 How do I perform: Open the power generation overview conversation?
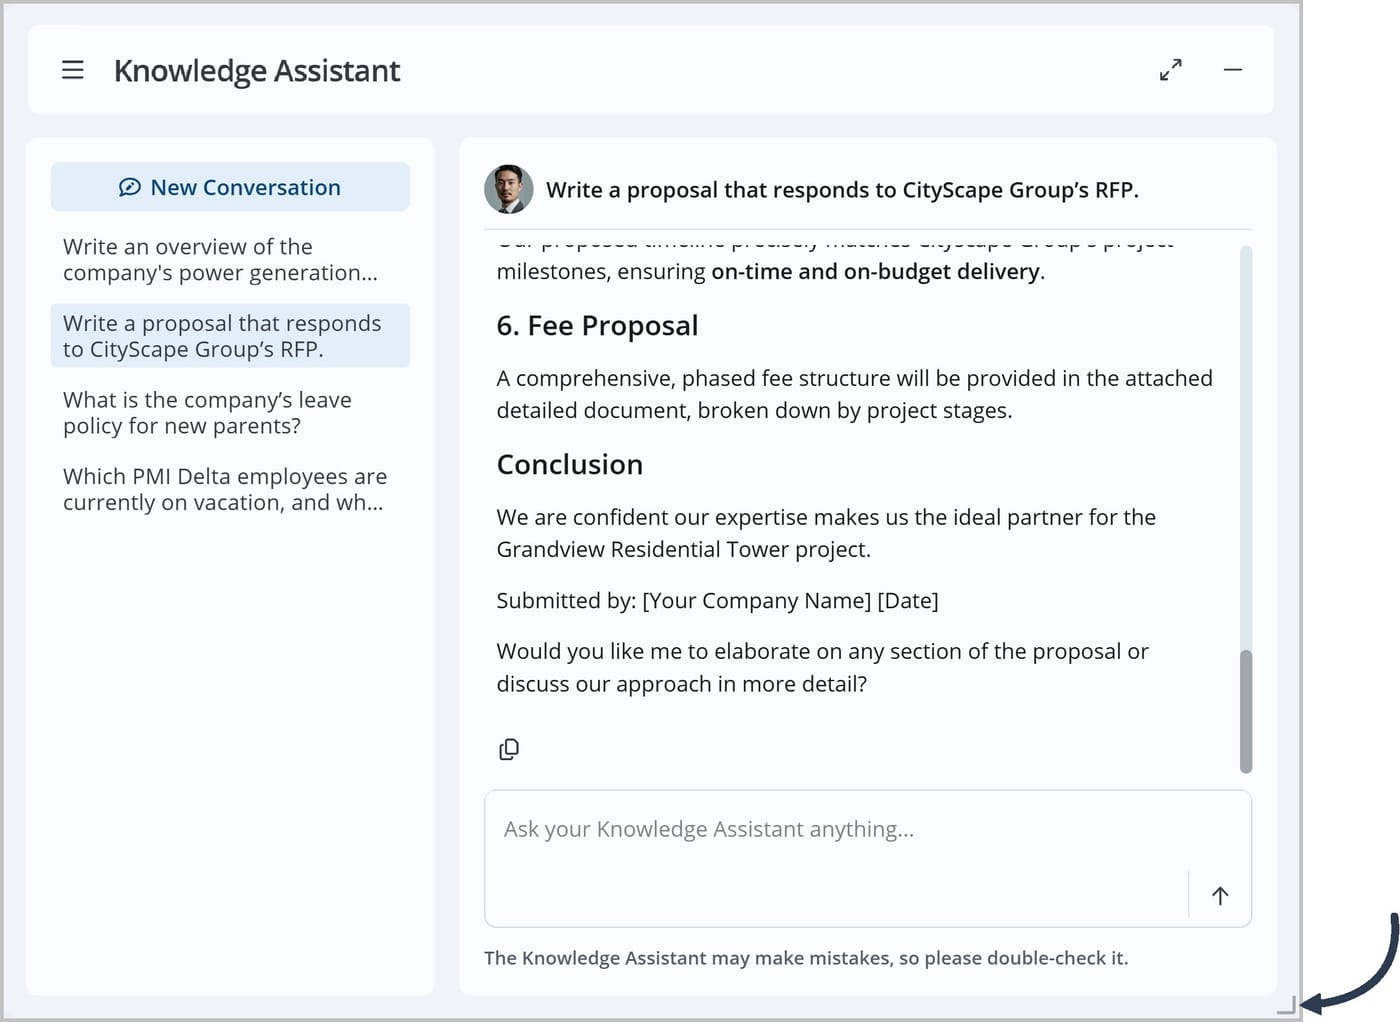pyautogui.click(x=230, y=260)
